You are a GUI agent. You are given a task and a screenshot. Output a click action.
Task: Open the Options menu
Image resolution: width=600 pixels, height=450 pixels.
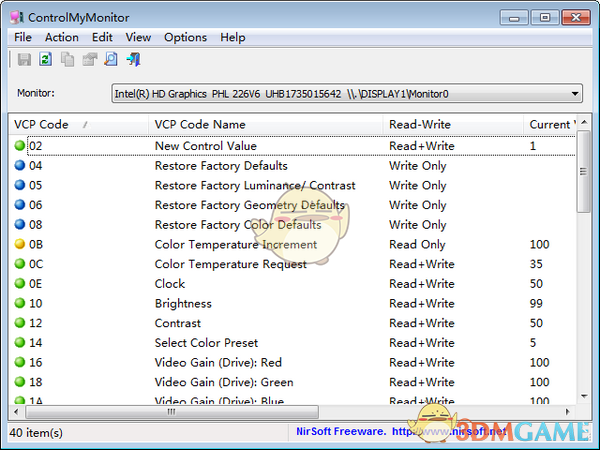(x=185, y=37)
